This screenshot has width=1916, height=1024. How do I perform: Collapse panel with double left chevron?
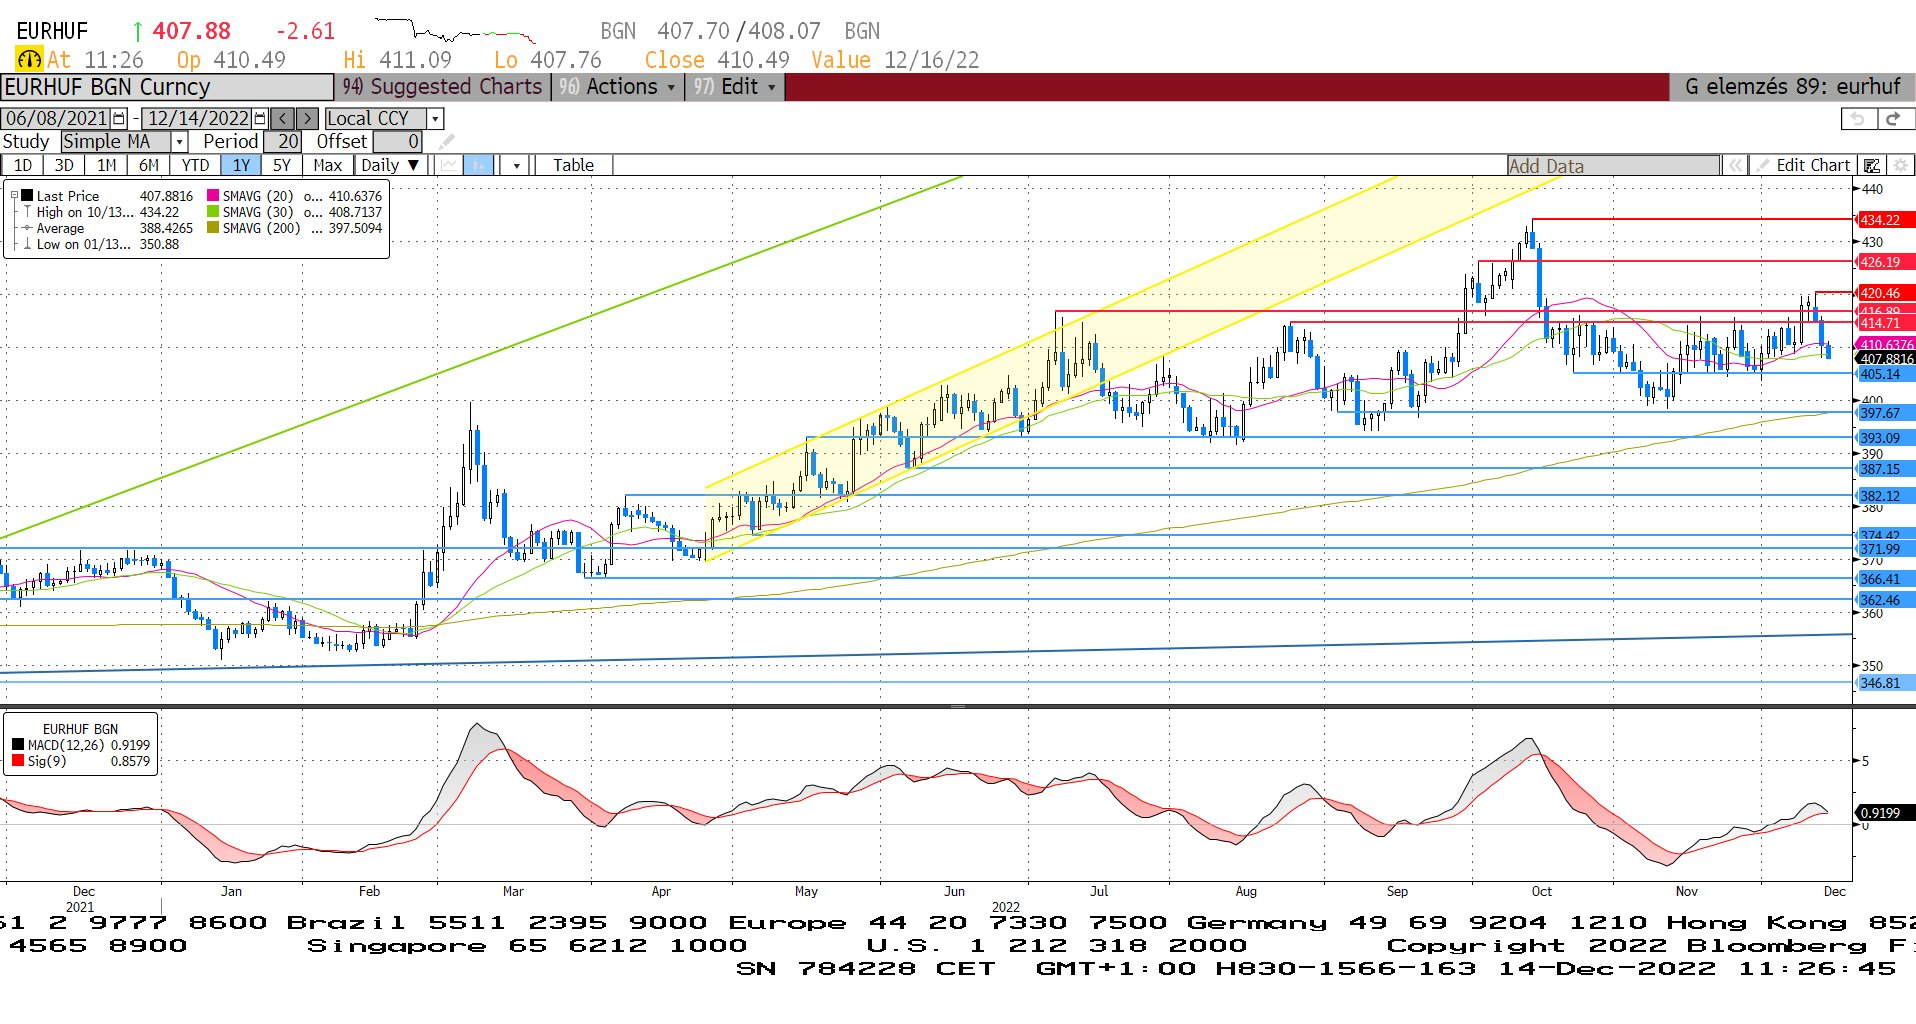click(x=1736, y=165)
